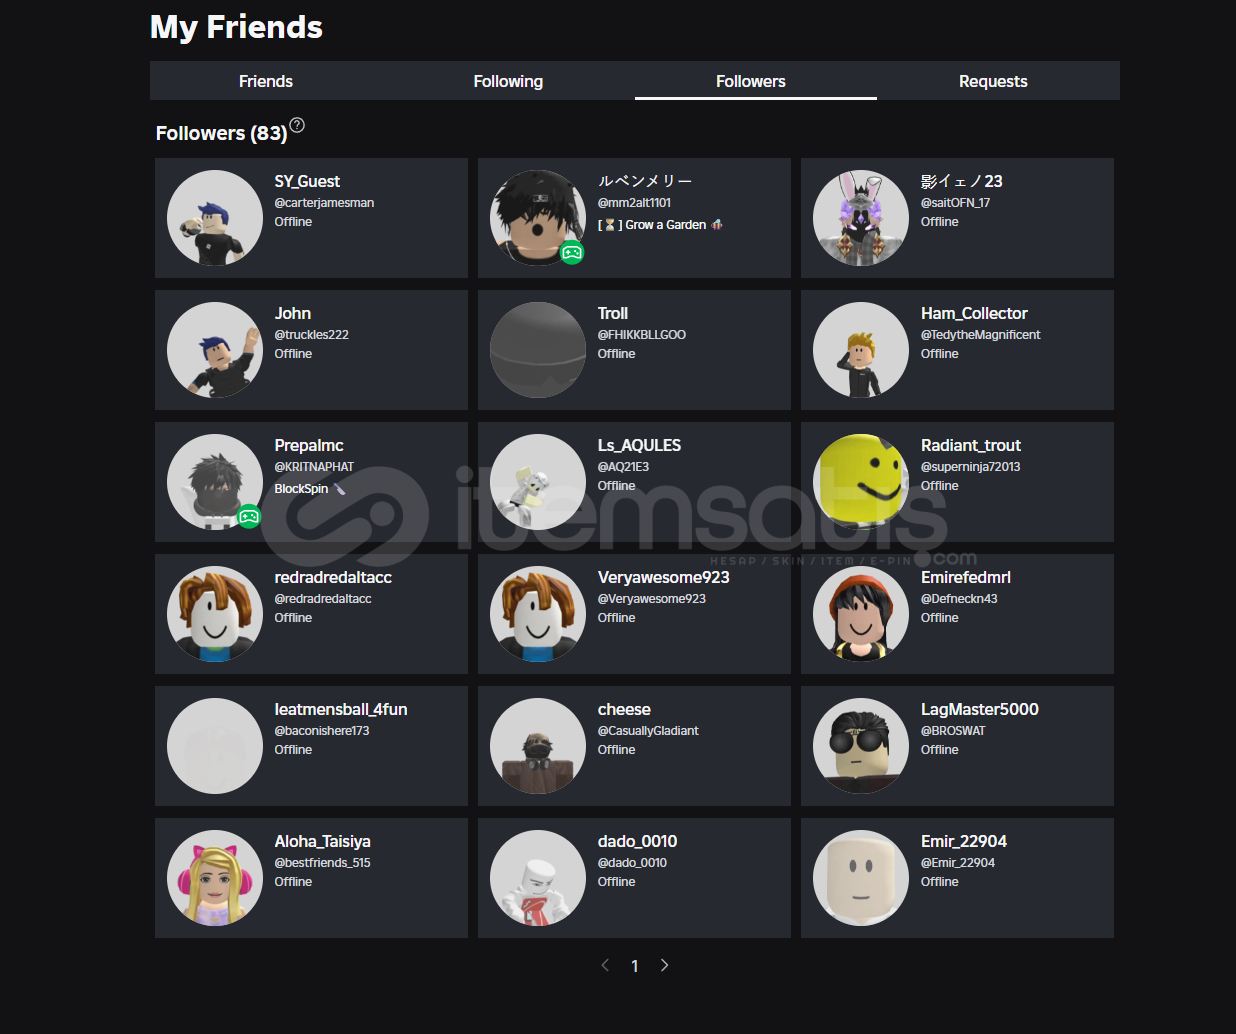This screenshot has width=1236, height=1034.
Task: Open SY_Guest avatar picture
Action: [x=215, y=218]
